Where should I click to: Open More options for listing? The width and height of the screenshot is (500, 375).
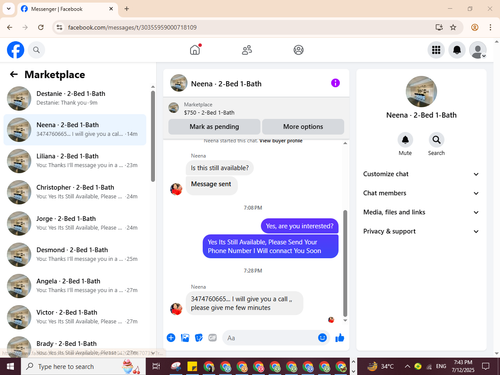303,127
